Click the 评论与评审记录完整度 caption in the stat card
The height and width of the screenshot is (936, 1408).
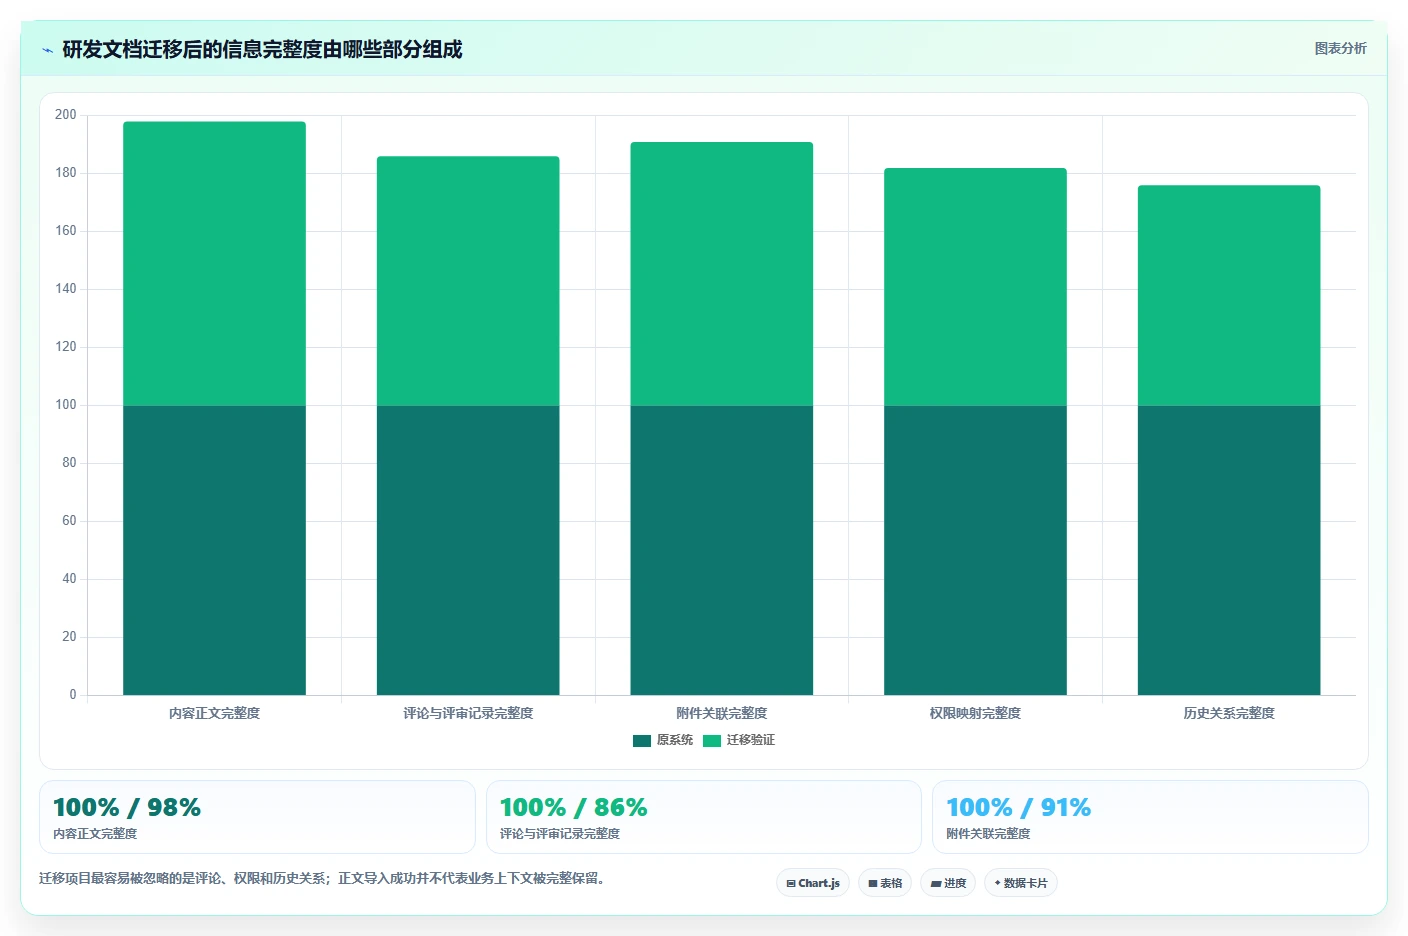560,833
